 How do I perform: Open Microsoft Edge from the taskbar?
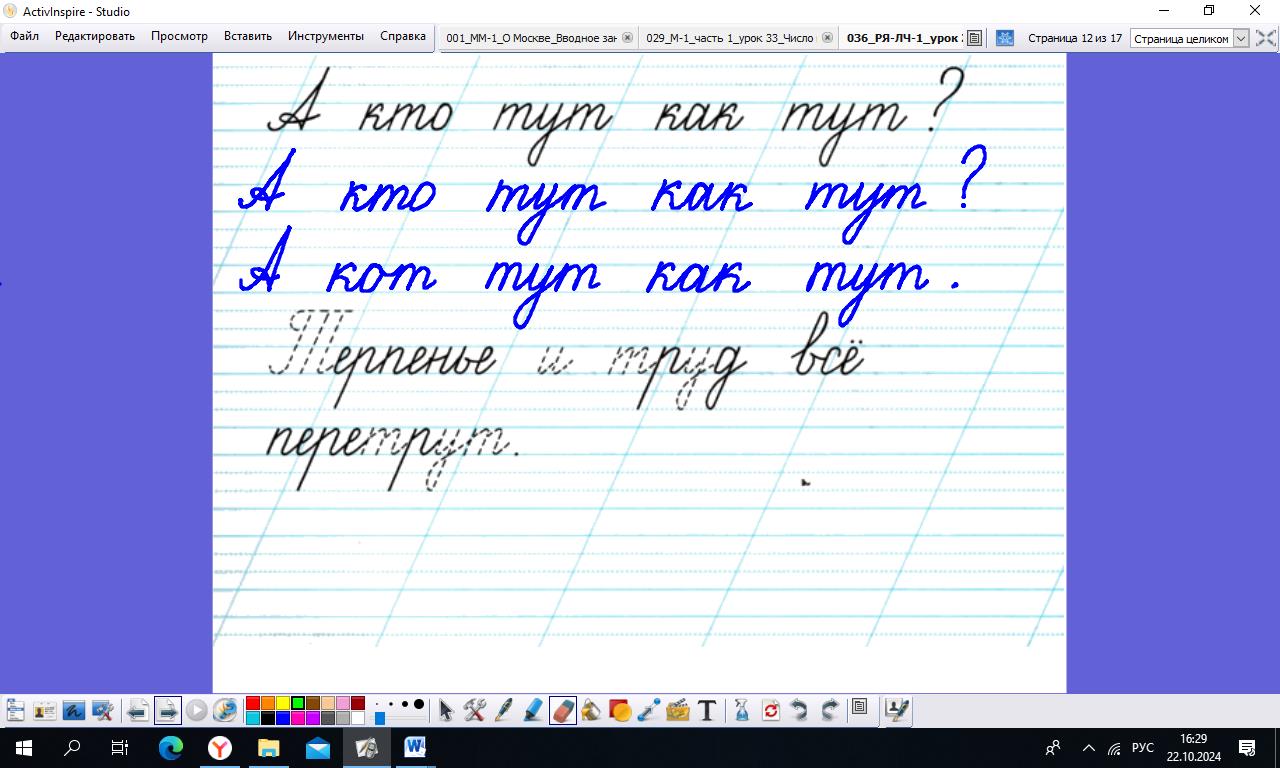click(x=171, y=747)
